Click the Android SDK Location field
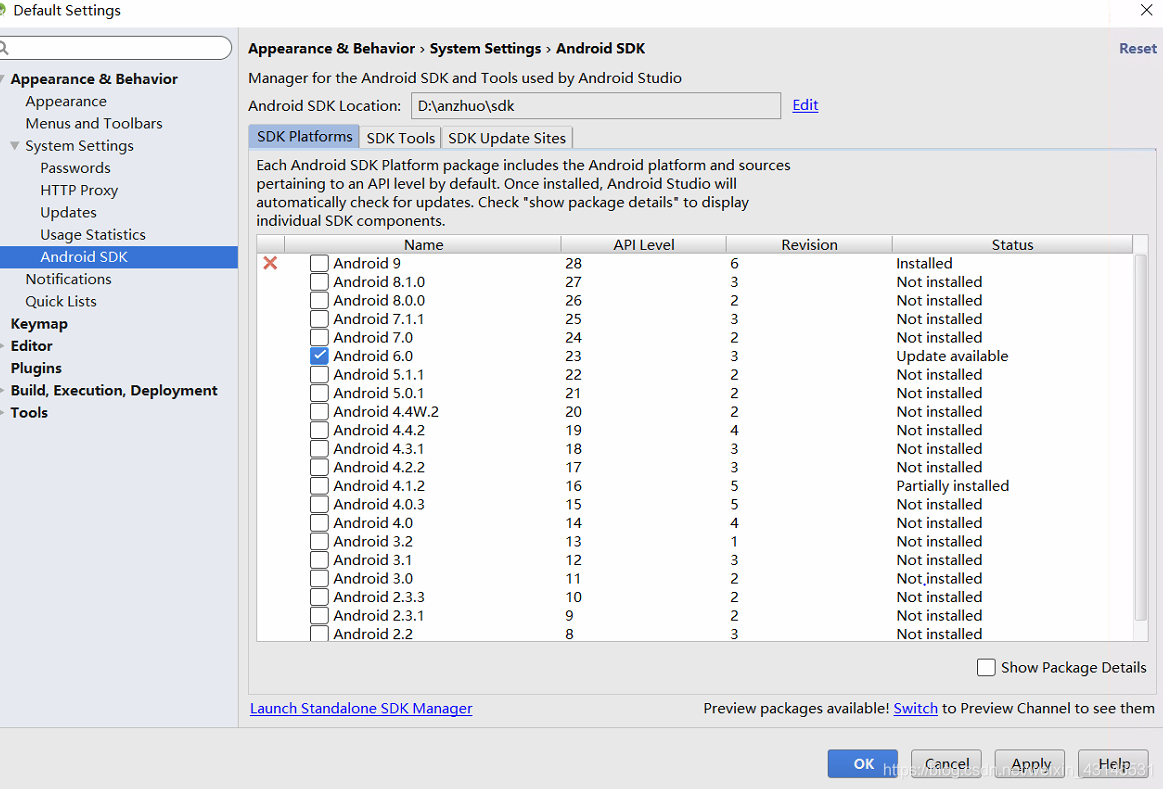 (x=596, y=105)
